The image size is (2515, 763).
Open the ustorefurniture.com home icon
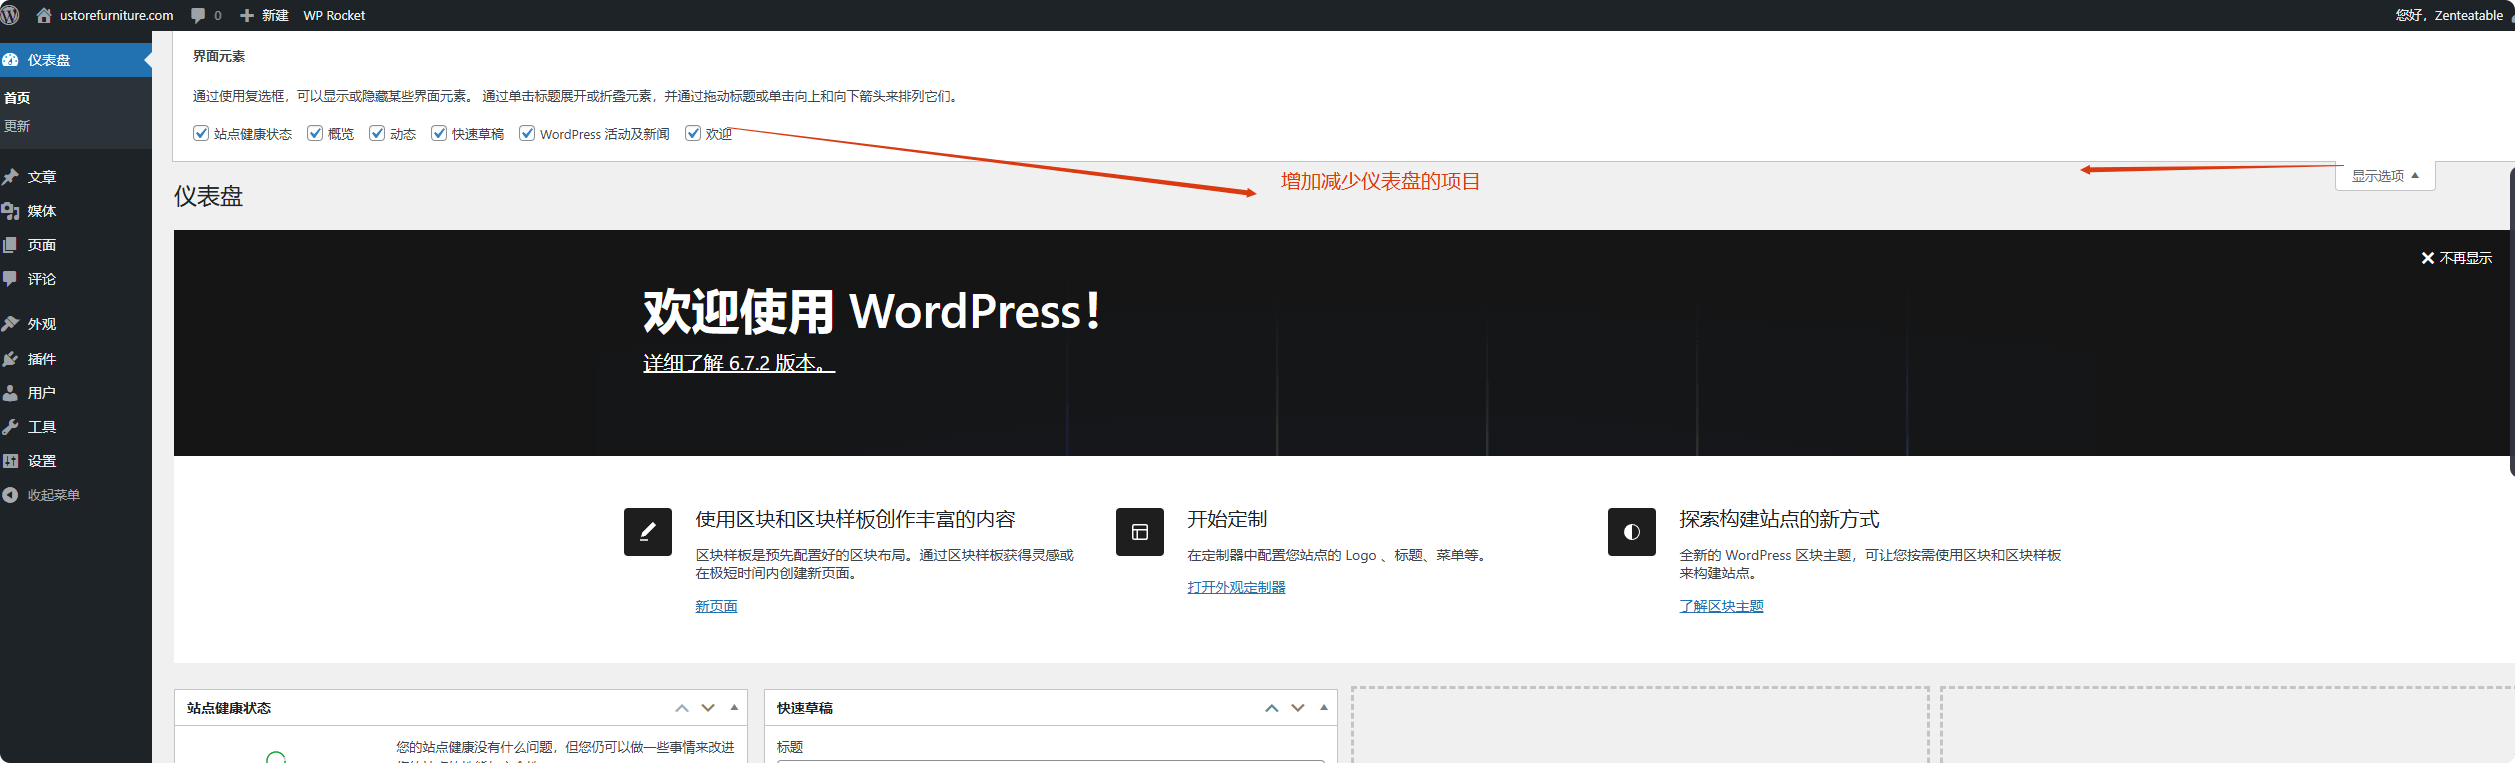pos(44,15)
